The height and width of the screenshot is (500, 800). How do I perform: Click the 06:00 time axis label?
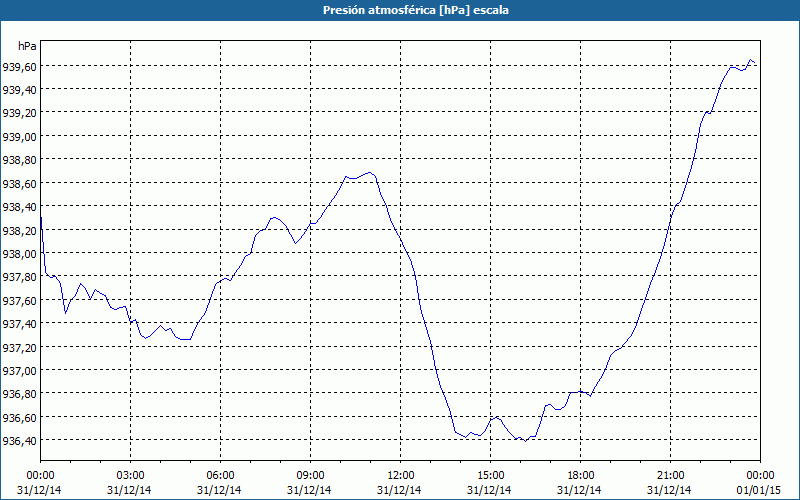coord(220,476)
